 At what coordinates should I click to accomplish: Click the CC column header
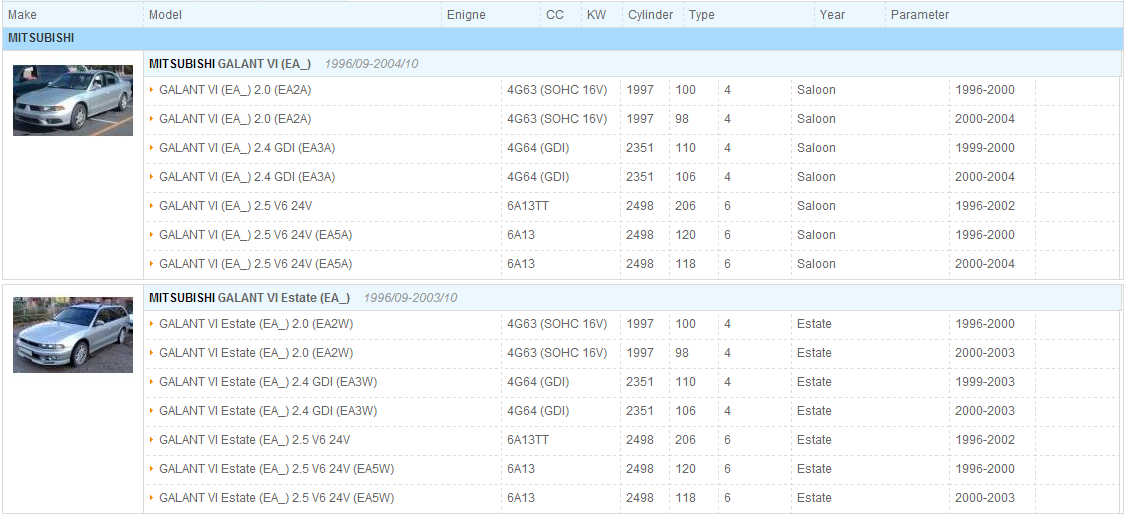point(555,14)
